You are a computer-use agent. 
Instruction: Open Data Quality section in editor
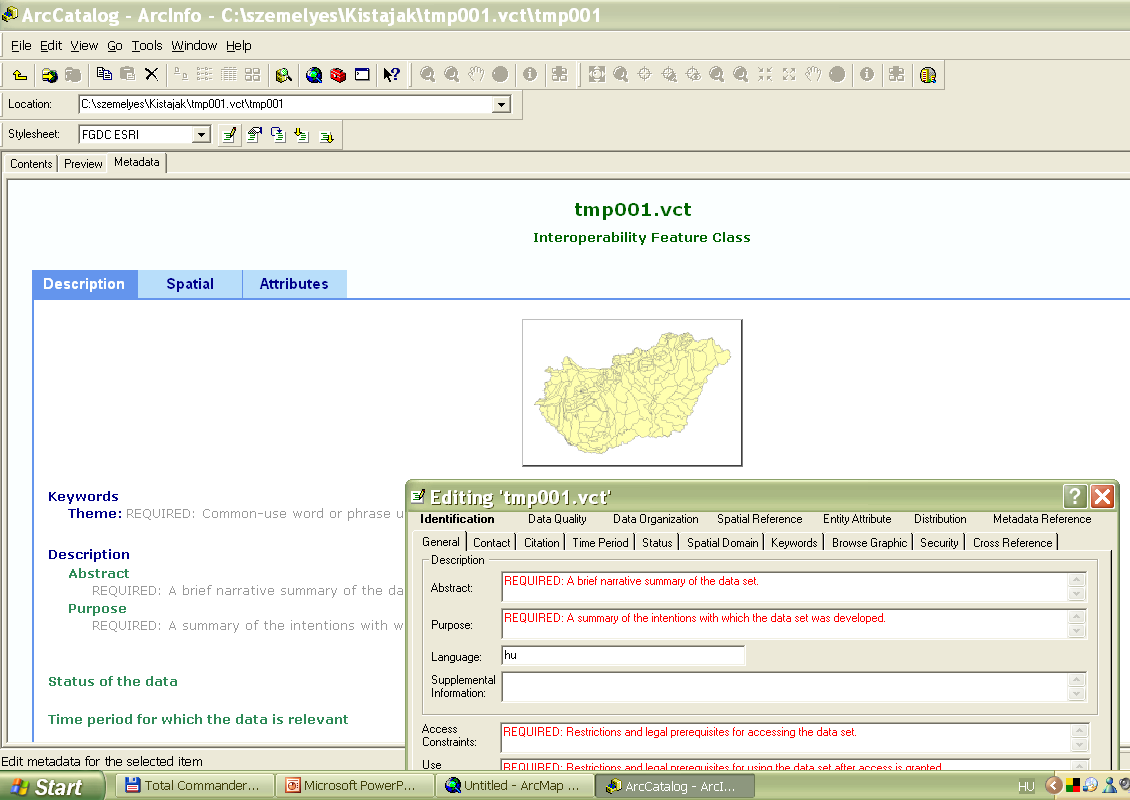[556, 519]
